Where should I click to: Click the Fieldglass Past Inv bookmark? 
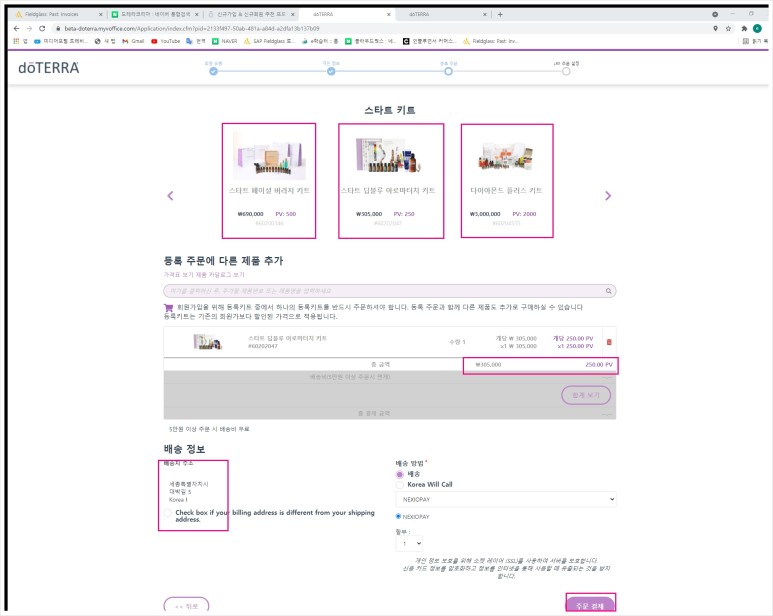[491, 41]
